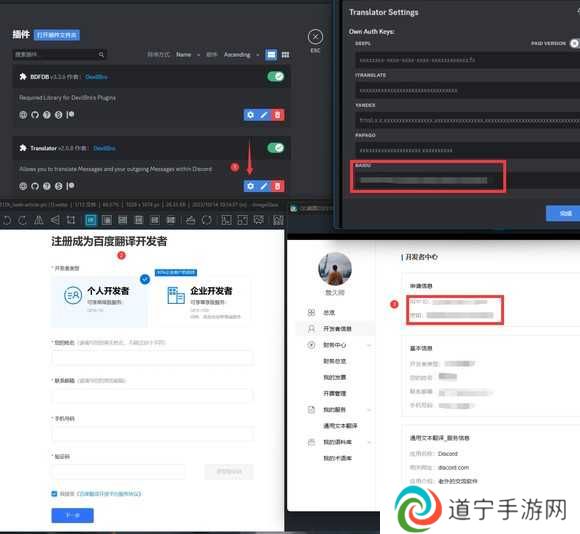Open Translator plugin help question icon
The image size is (580, 534).
tap(47, 186)
